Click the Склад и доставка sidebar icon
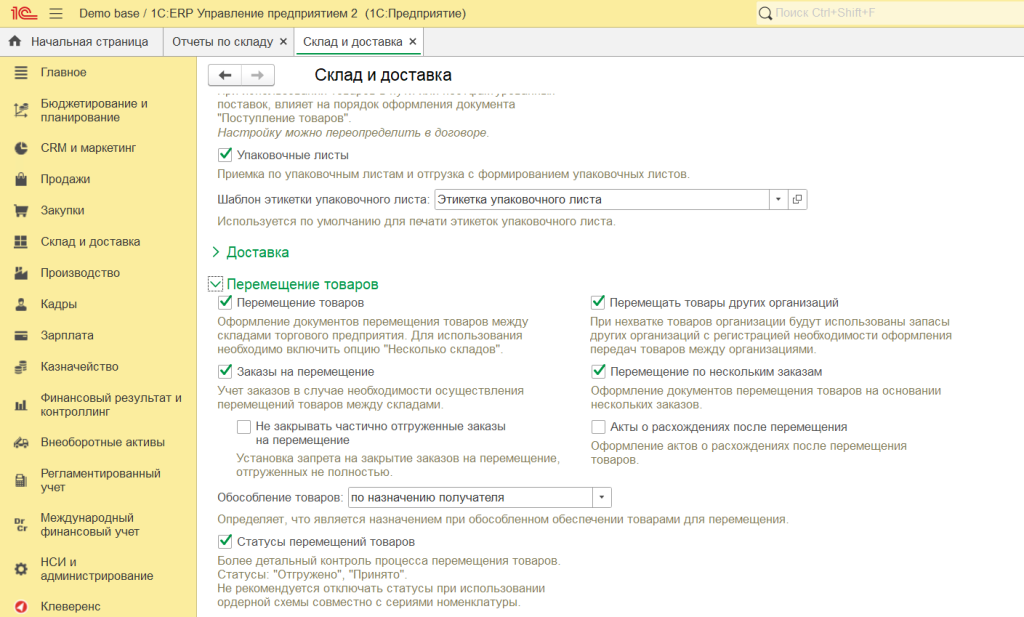The image size is (1024, 617). [21, 242]
